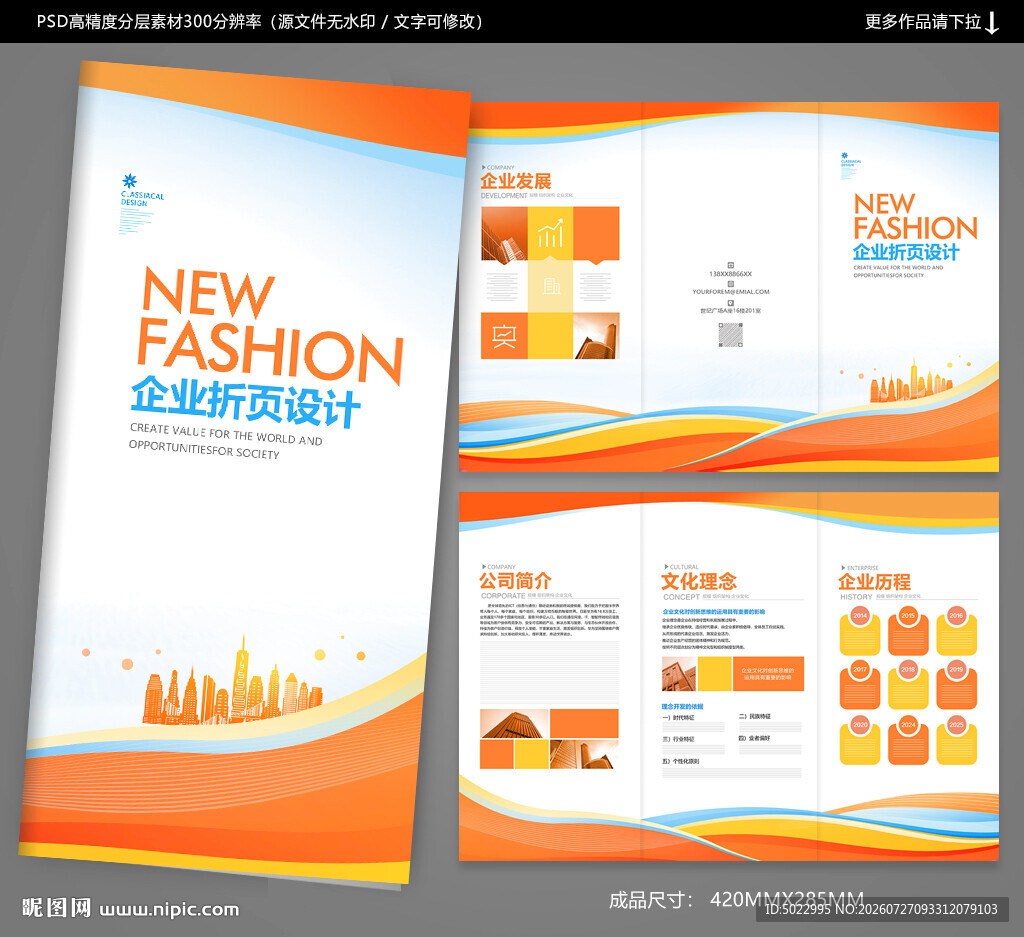Viewport: 1024px width, 937px height.
Task: Click the 文化理念 section heading
Action: pyautogui.click(x=699, y=581)
